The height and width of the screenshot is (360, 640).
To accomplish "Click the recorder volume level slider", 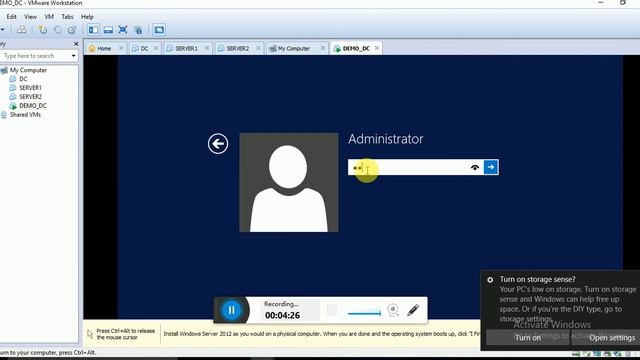I will point(364,313).
